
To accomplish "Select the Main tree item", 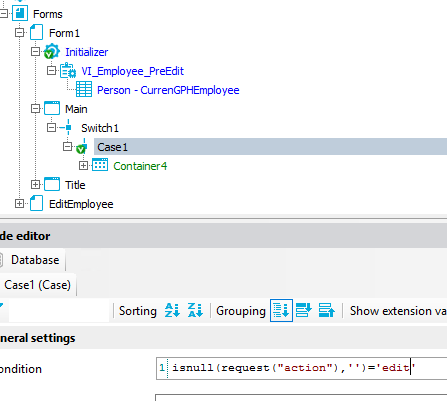I will click(76, 109).
